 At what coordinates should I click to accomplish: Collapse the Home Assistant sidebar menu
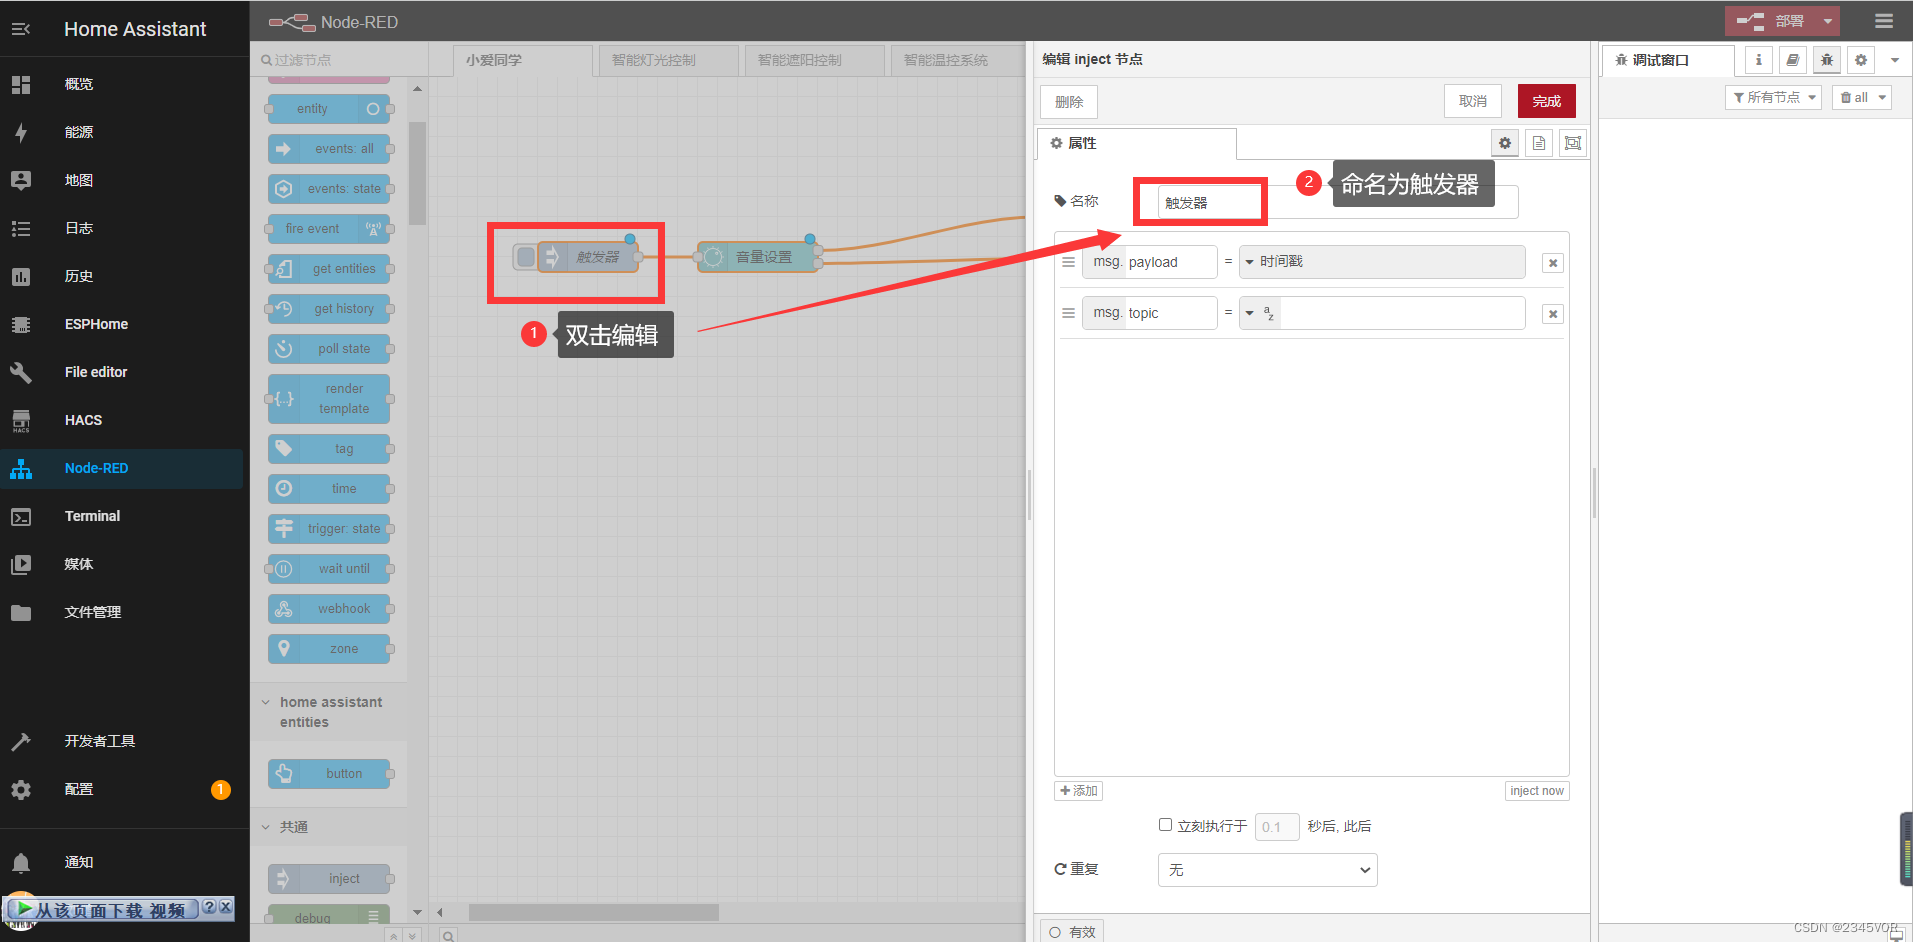click(x=21, y=29)
